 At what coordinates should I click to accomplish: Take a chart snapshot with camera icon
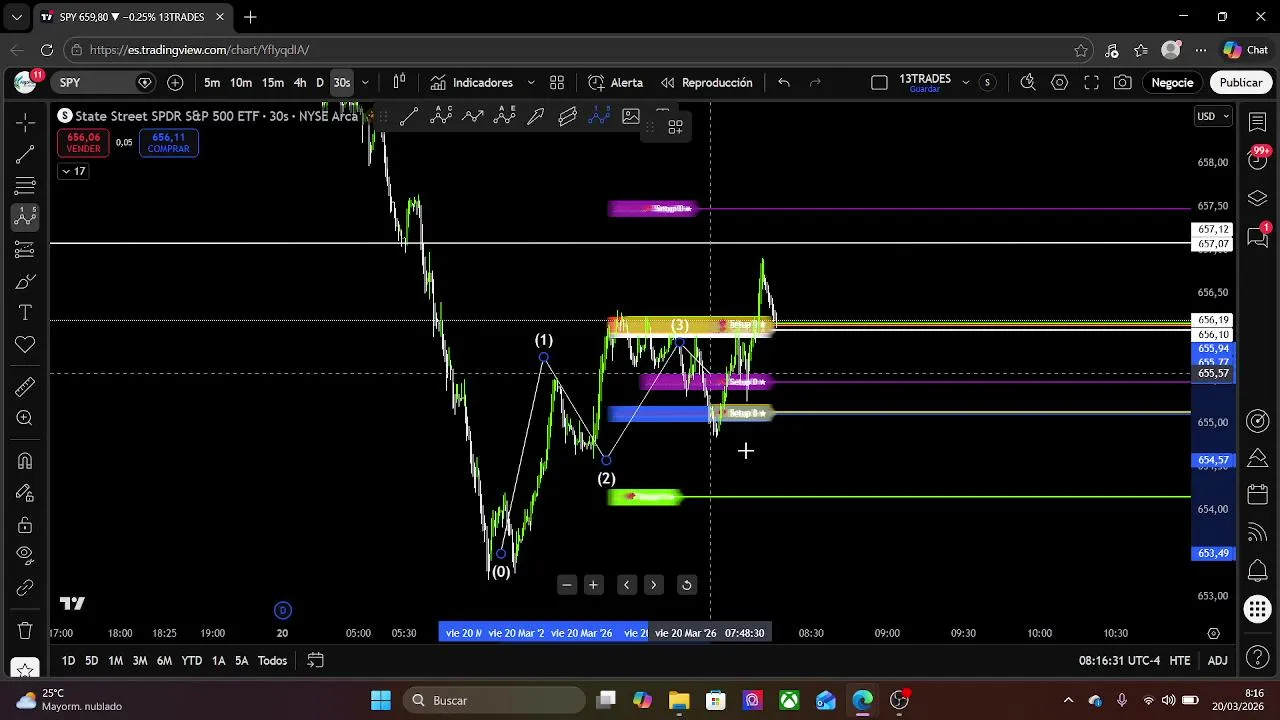point(1123,83)
